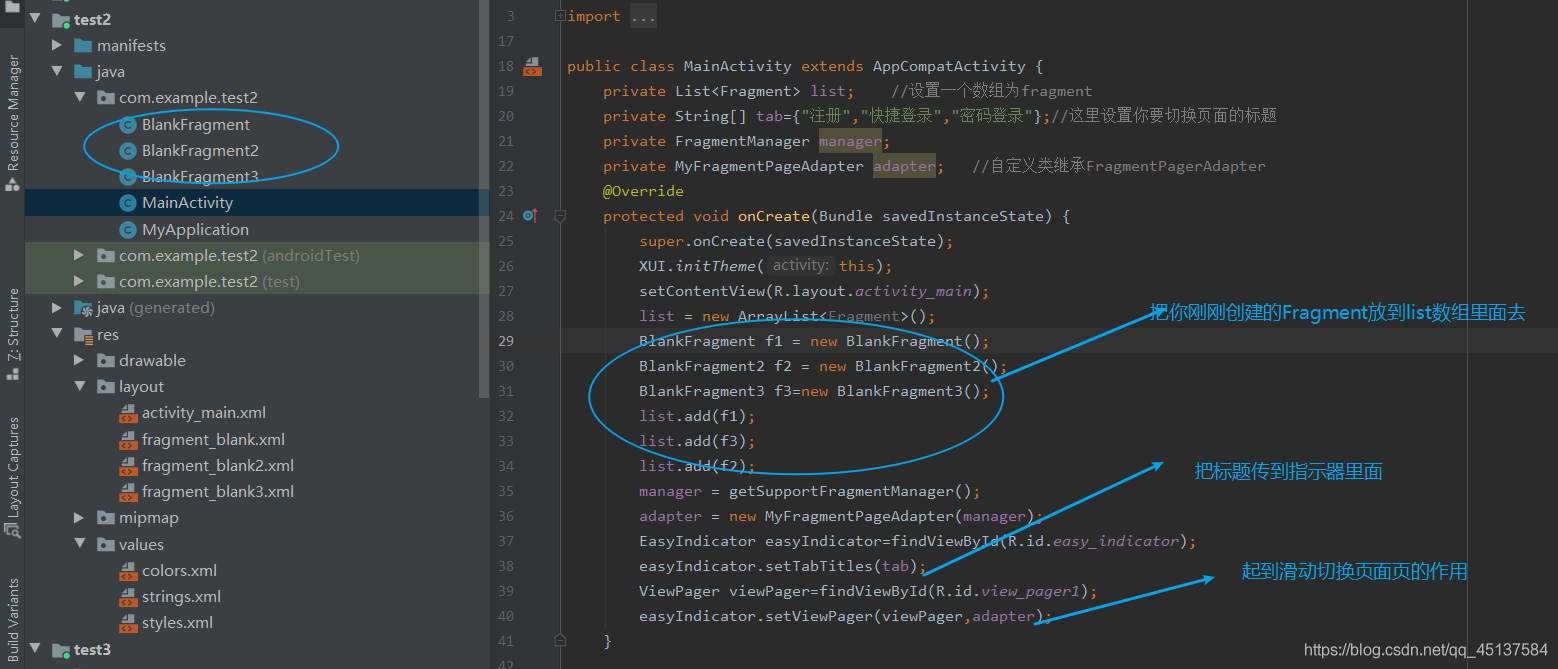This screenshot has width=1558, height=669.
Task: Select BlankFragment3 class icon
Action: pos(127,177)
